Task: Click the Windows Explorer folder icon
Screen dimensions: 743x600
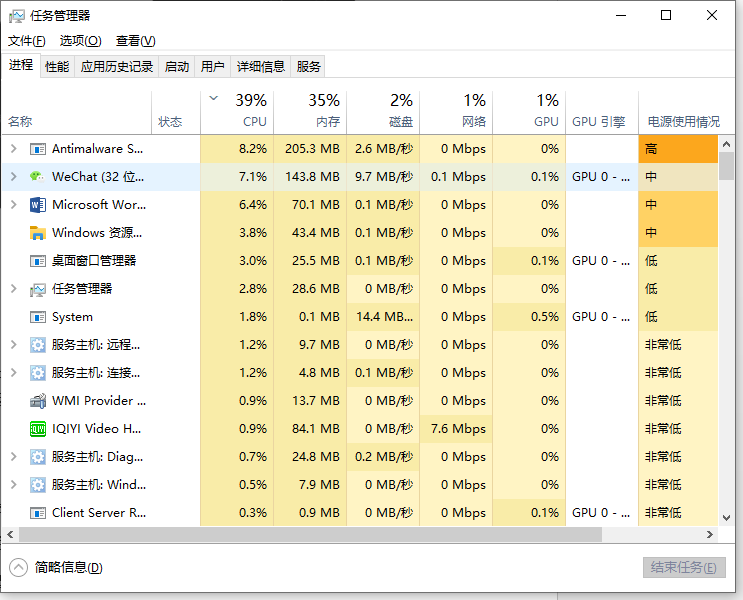Action: [x=37, y=233]
